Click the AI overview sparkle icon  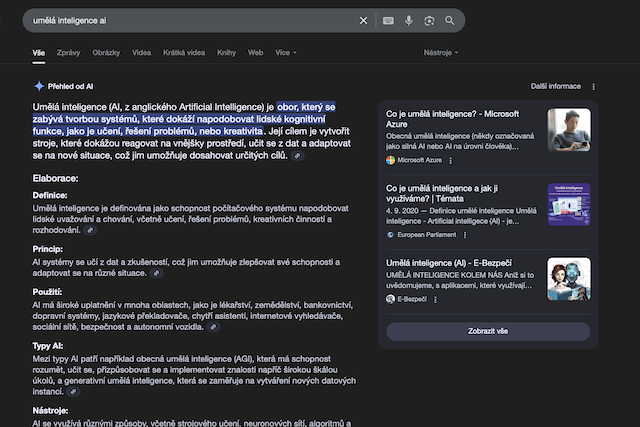click(x=39, y=86)
